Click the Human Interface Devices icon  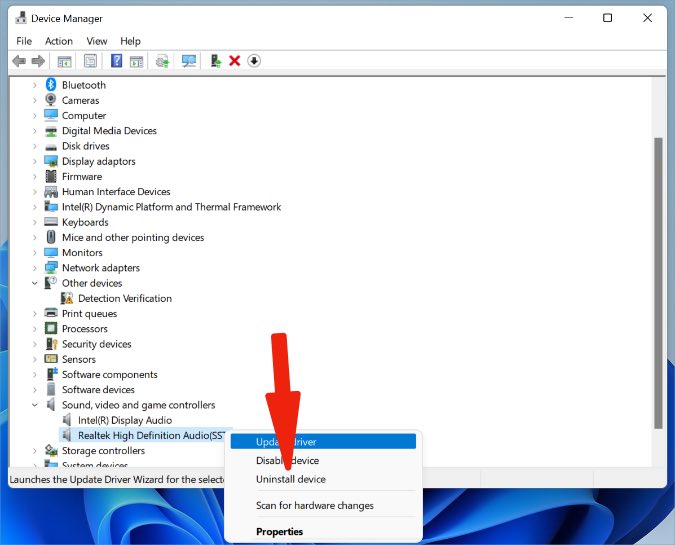coord(51,192)
